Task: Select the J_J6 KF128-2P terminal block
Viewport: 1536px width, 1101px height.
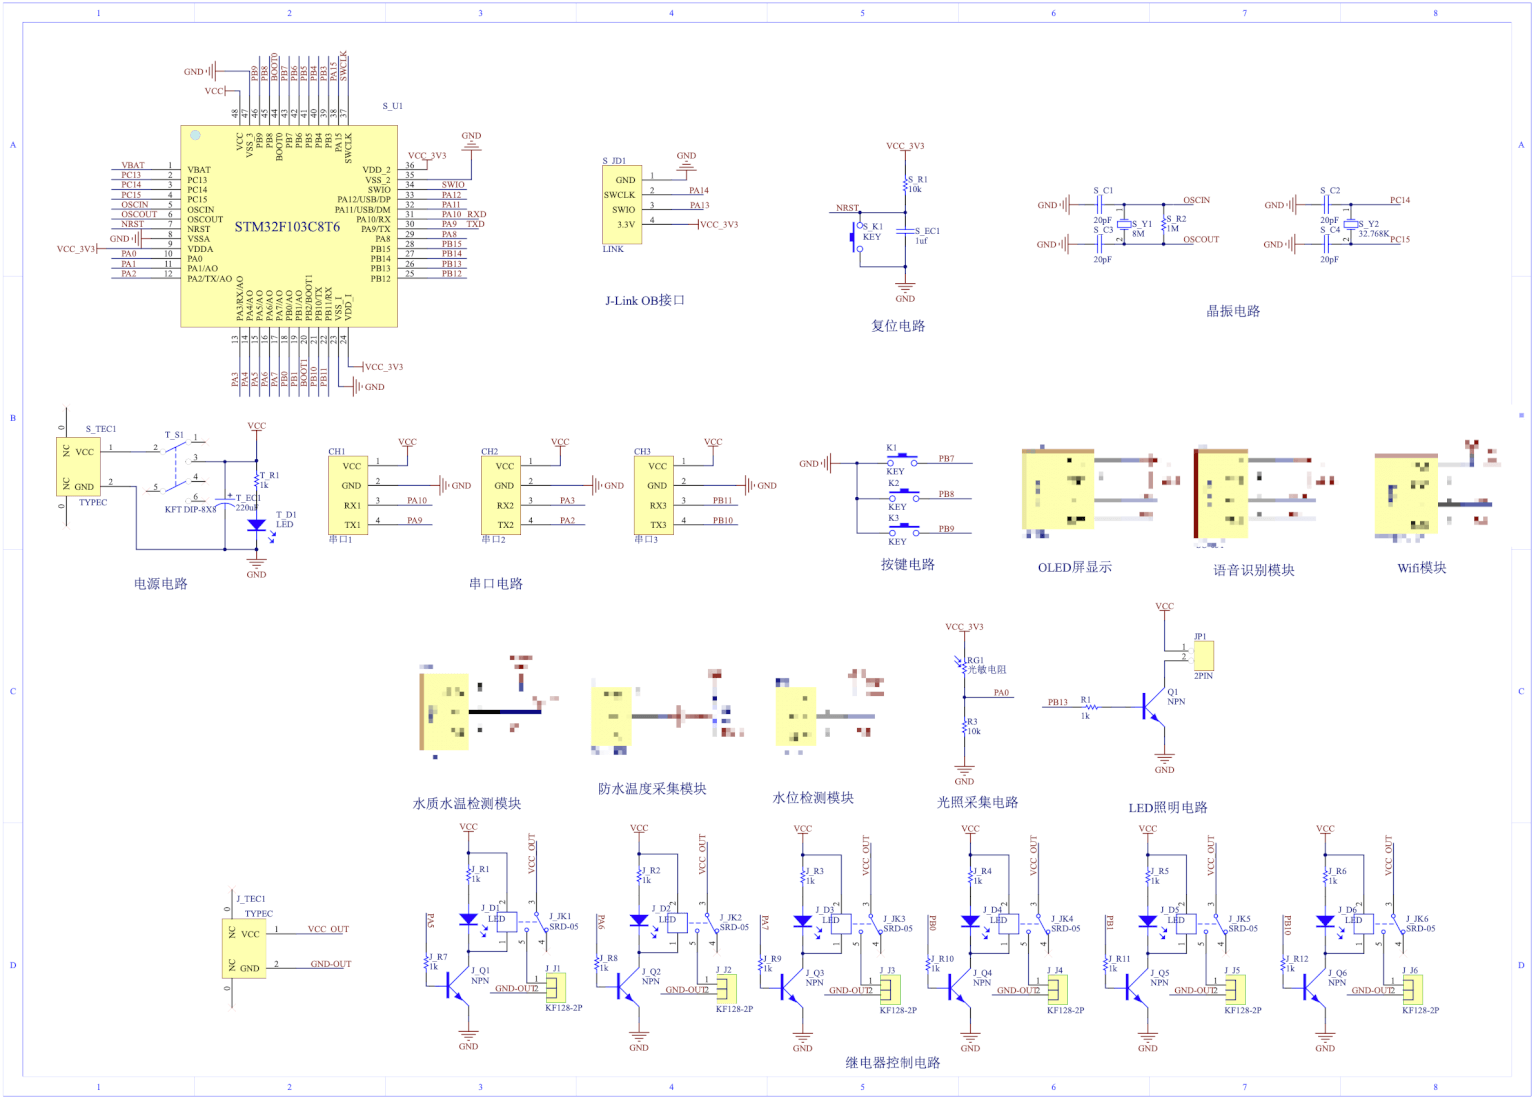Action: tap(1412, 990)
